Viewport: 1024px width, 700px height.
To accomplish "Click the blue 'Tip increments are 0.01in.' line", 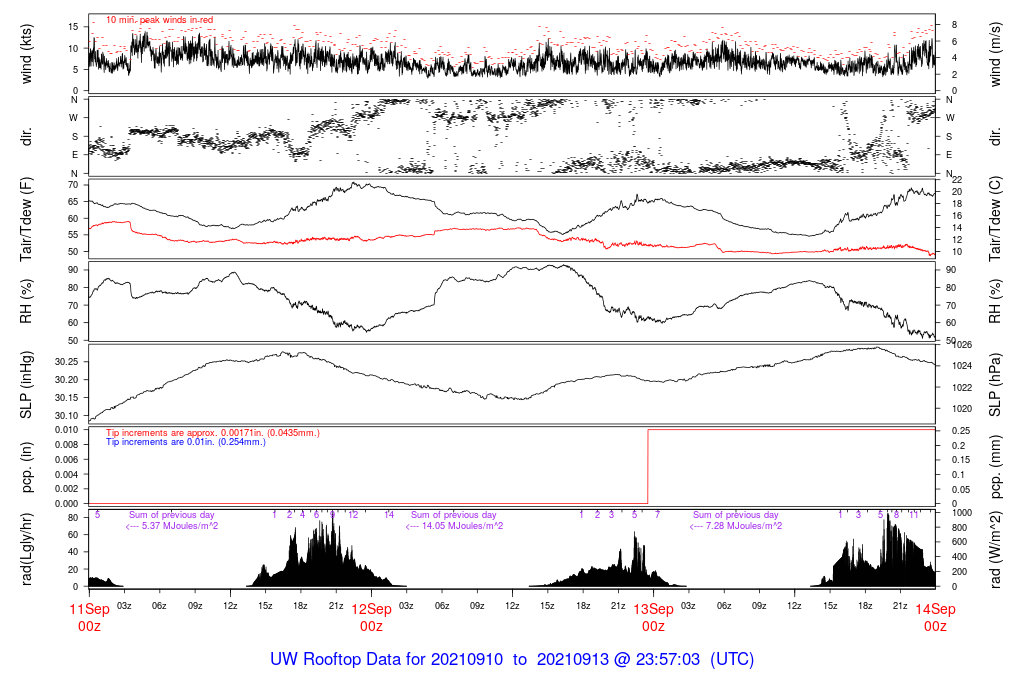I will point(186,442).
